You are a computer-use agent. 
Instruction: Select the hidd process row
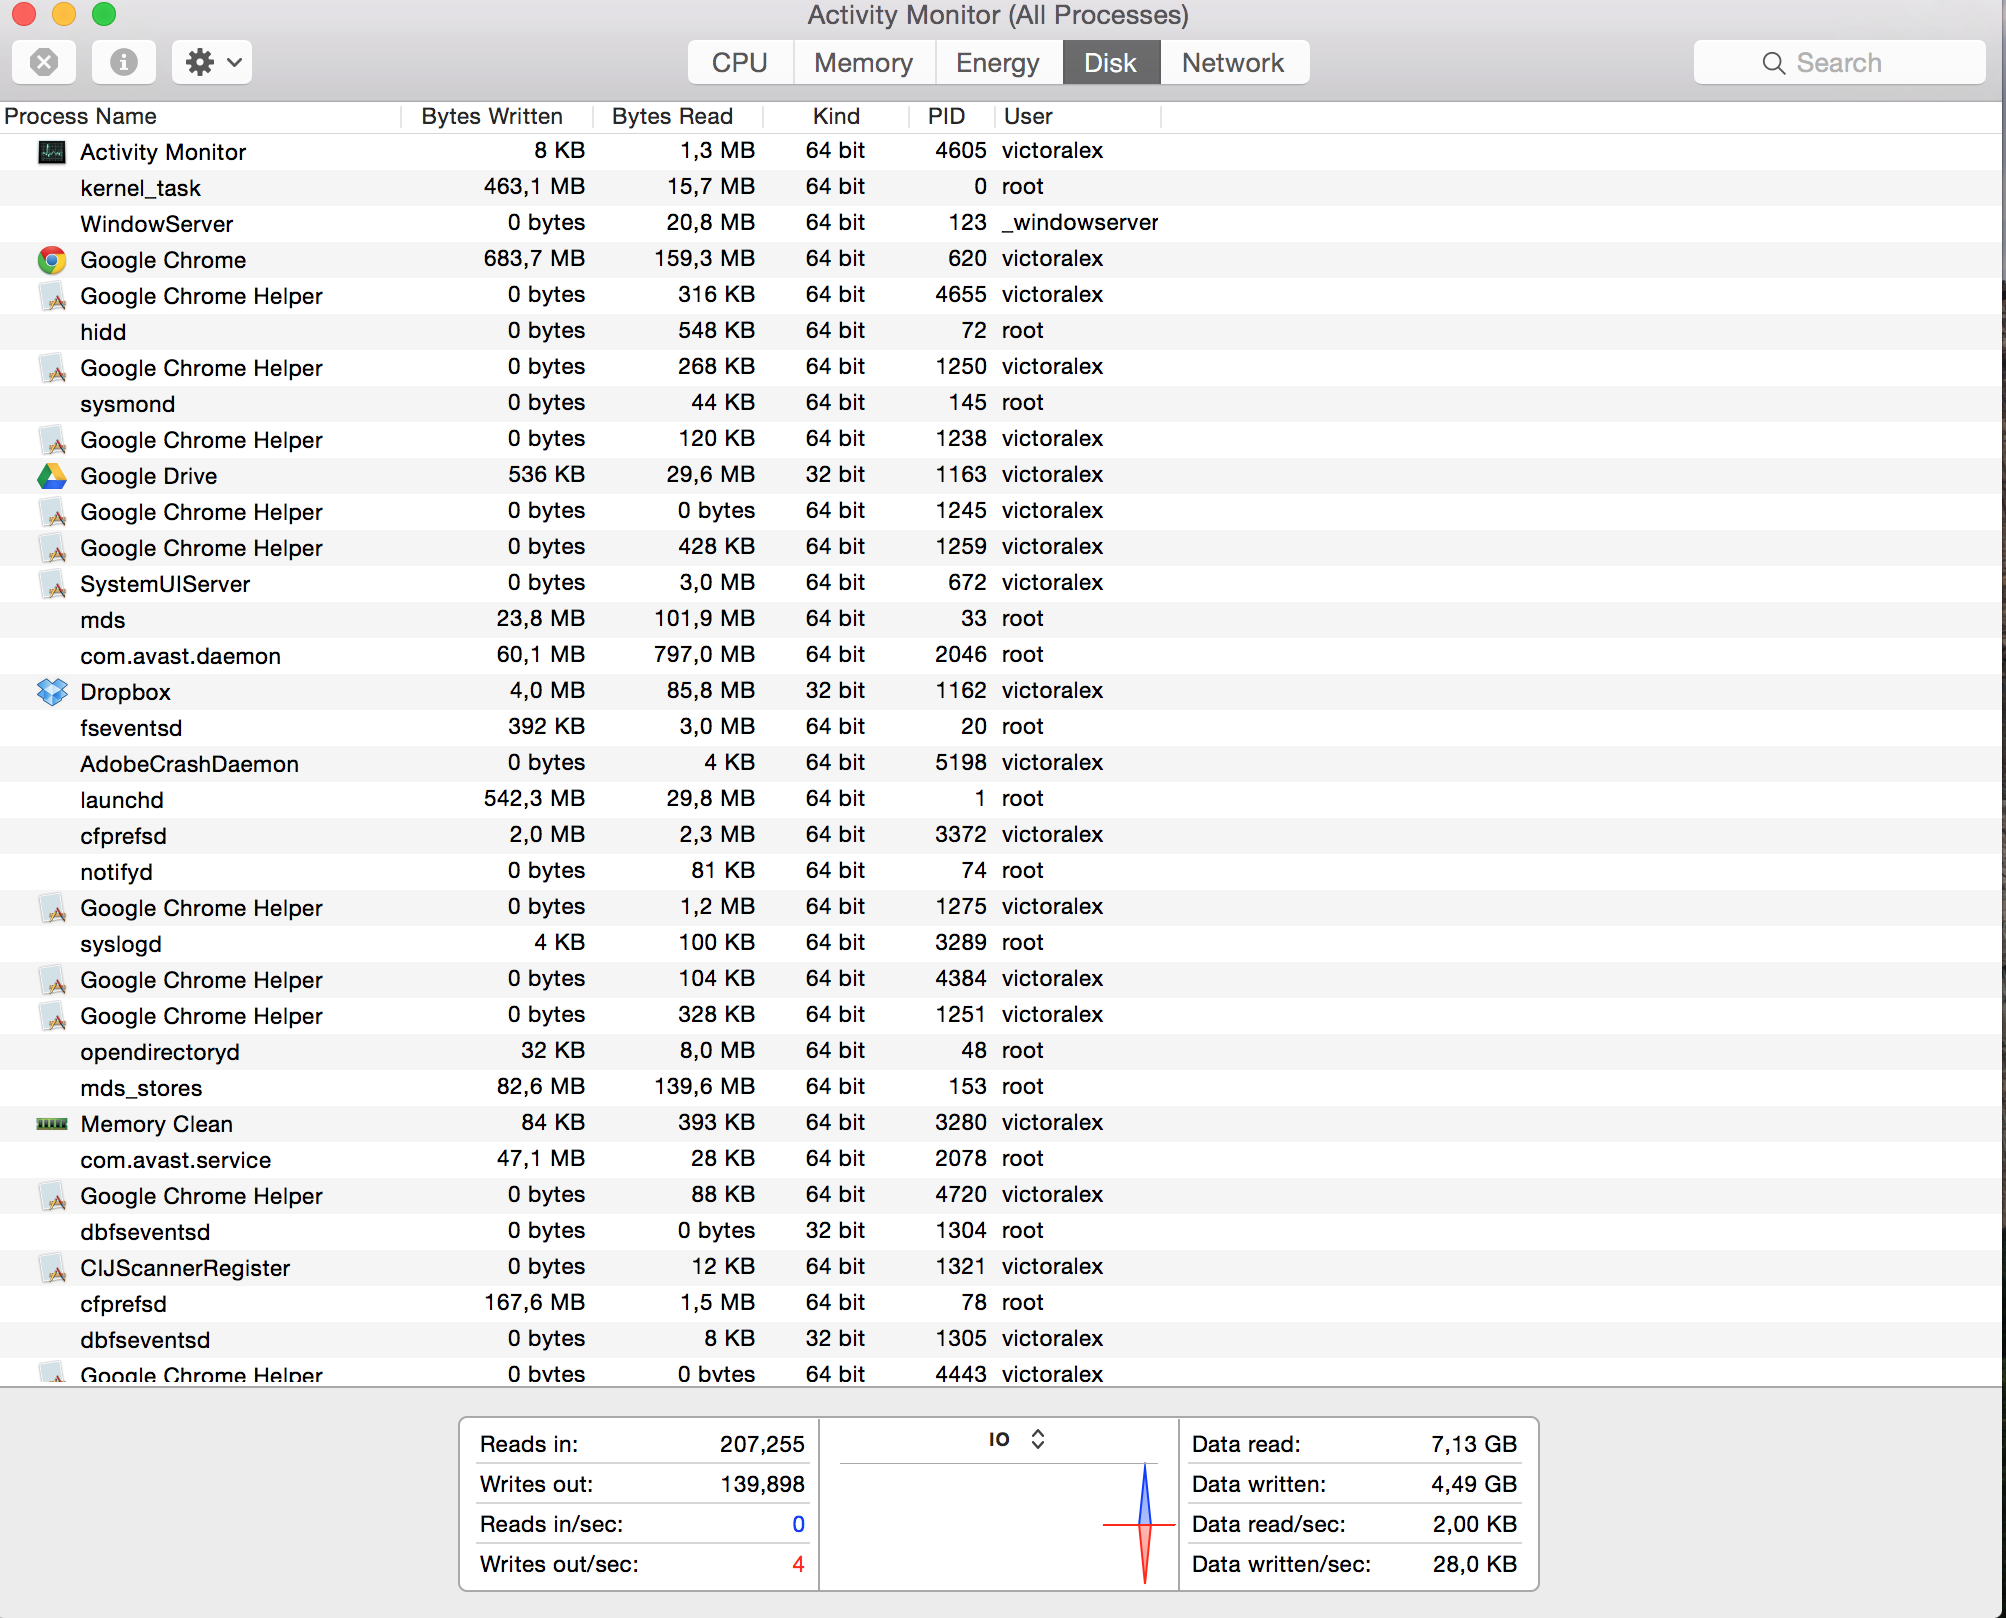1002,332
